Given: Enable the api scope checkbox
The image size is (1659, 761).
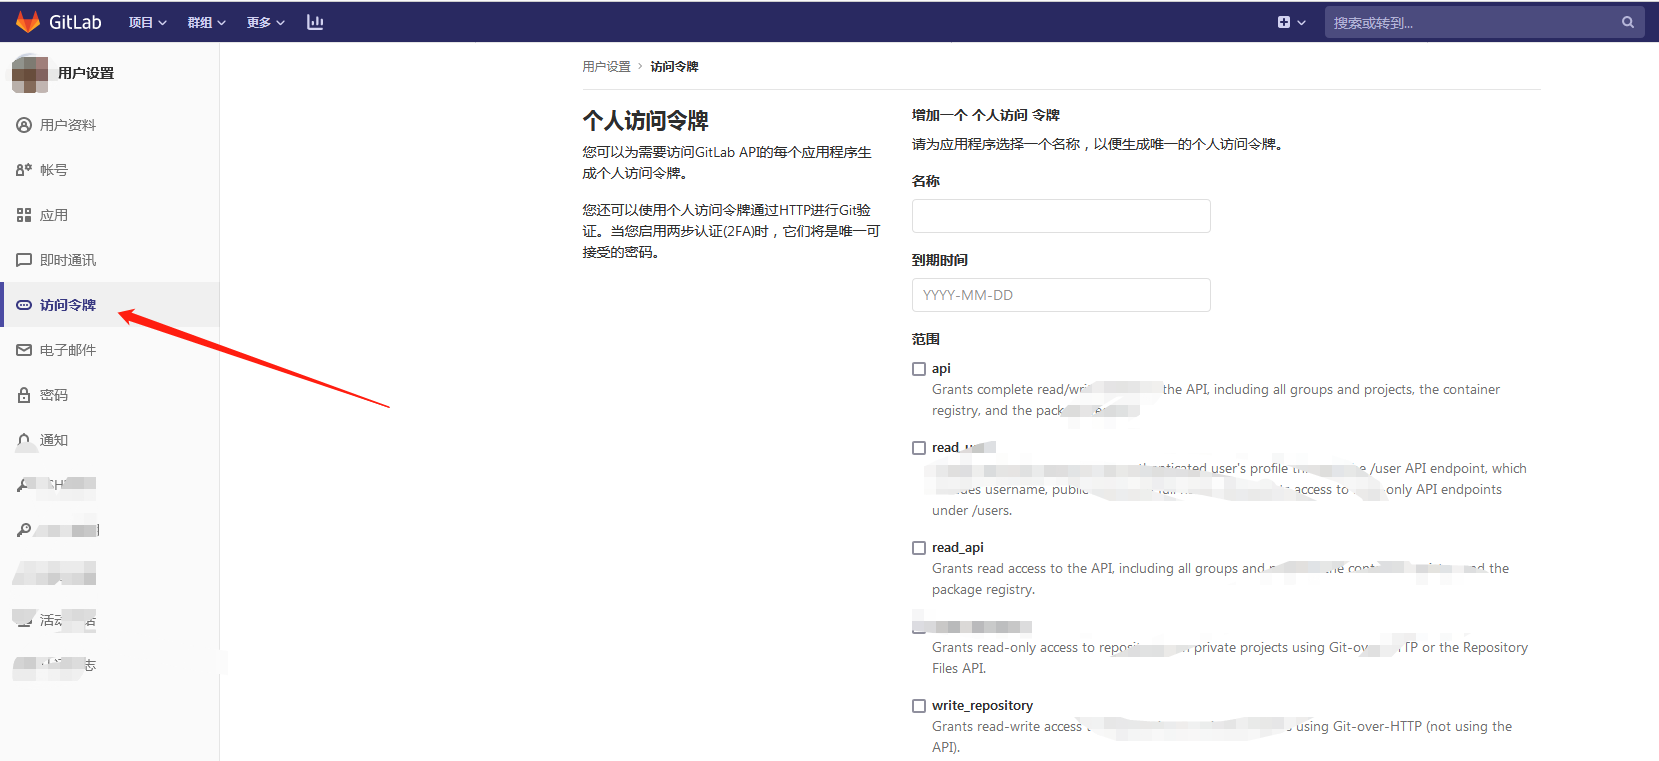Looking at the screenshot, I should click(919, 369).
